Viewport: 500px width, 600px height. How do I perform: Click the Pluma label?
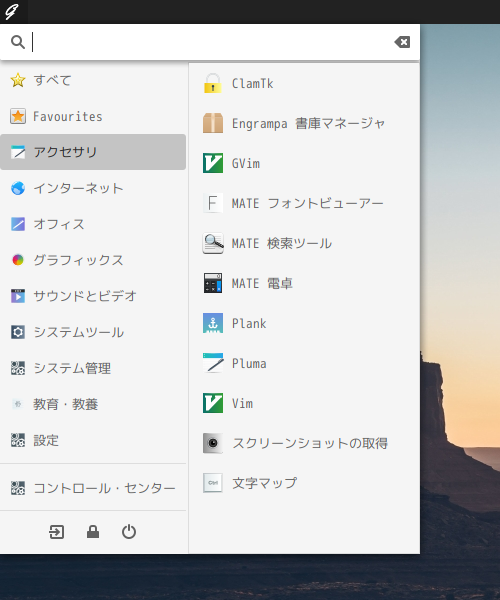pos(249,363)
